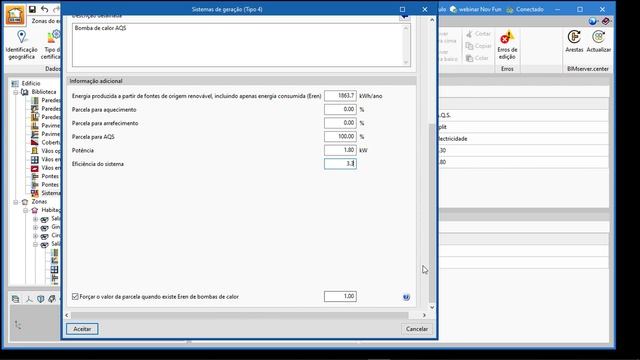Select Edifício in the tree
Viewport: 640px width, 360px height.
click(x=31, y=83)
